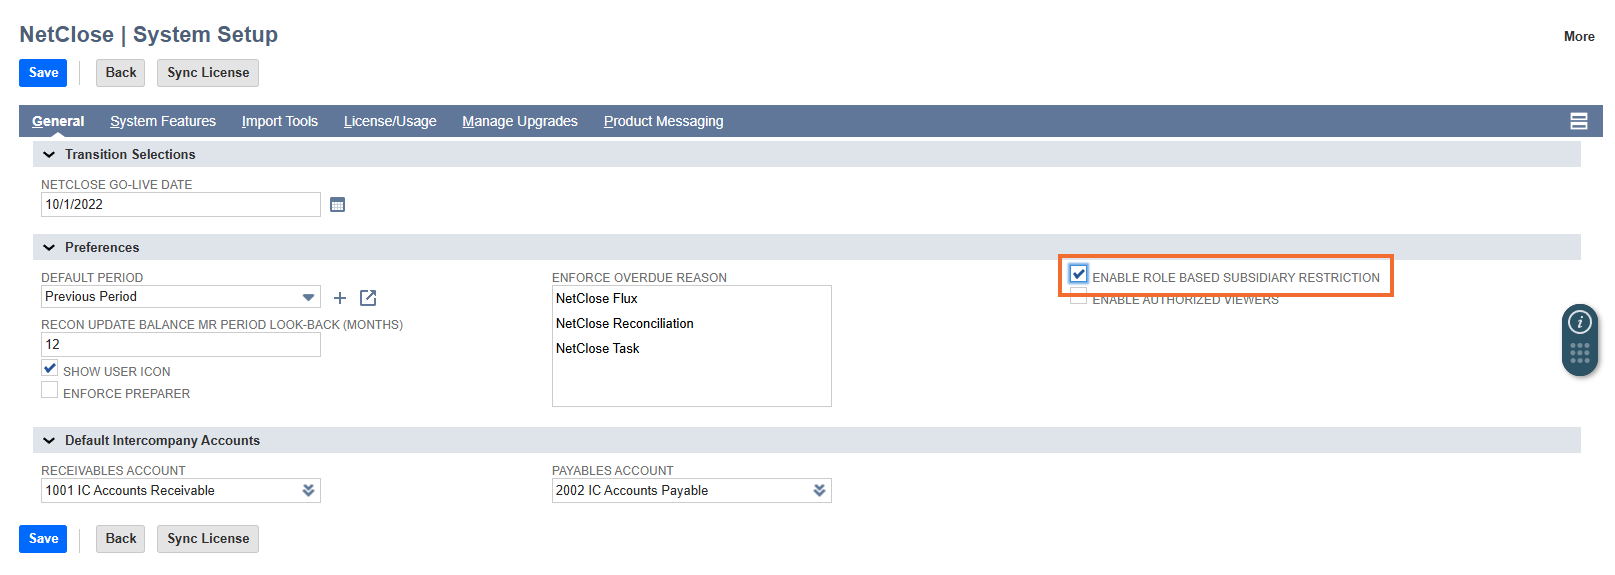Viewport: 1615px width, 575px height.
Task: Enable the Enforce Preparer checkbox
Action: 50,391
